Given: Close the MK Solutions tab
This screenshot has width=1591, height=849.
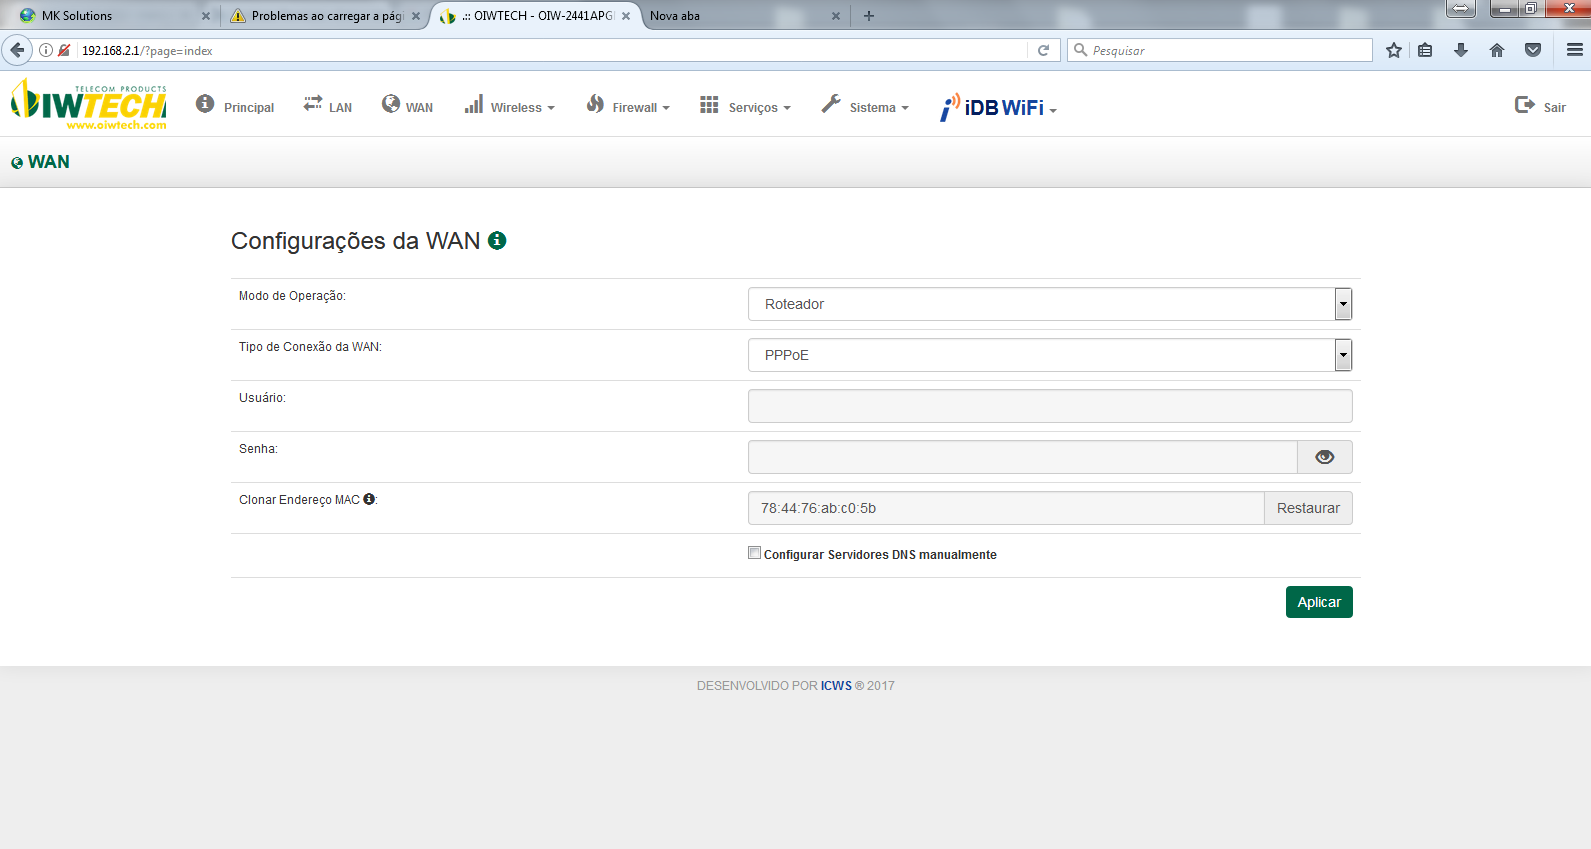Looking at the screenshot, I should [x=206, y=16].
